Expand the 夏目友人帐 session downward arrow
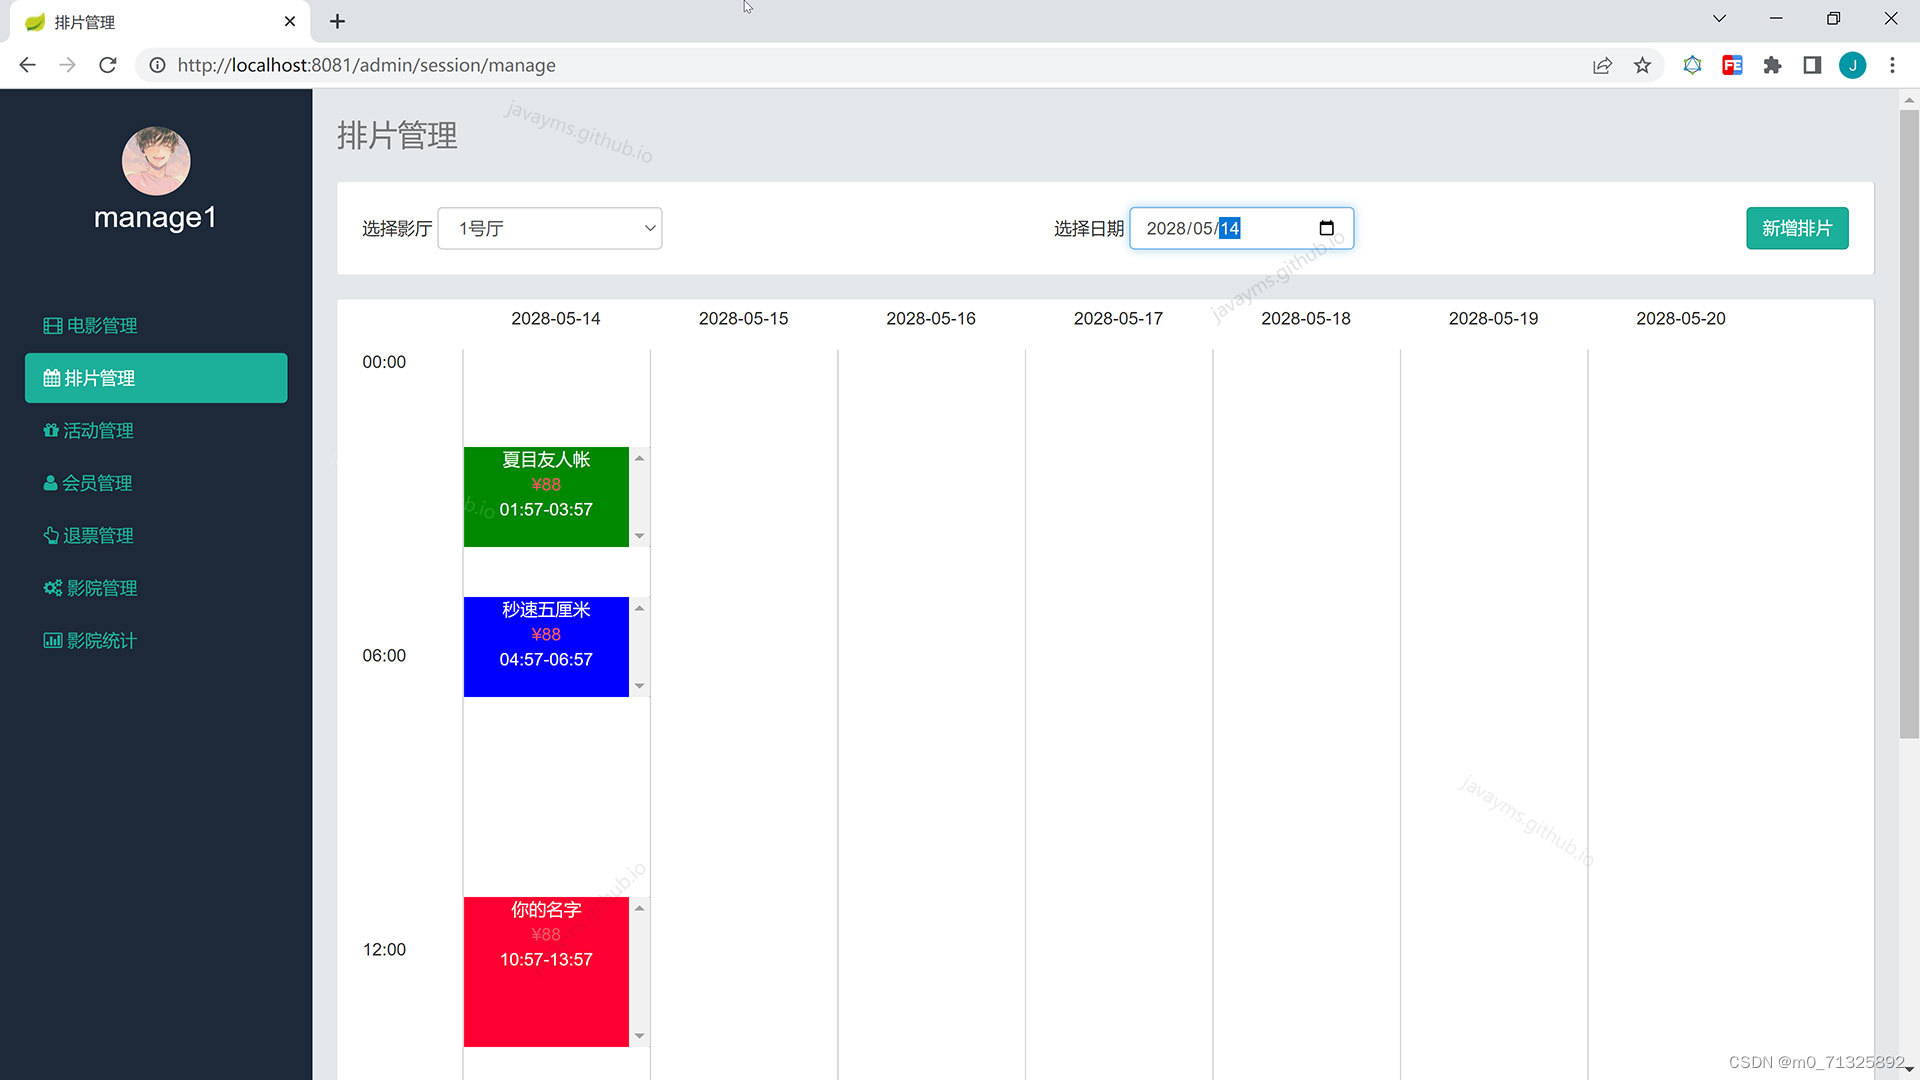 (x=639, y=536)
